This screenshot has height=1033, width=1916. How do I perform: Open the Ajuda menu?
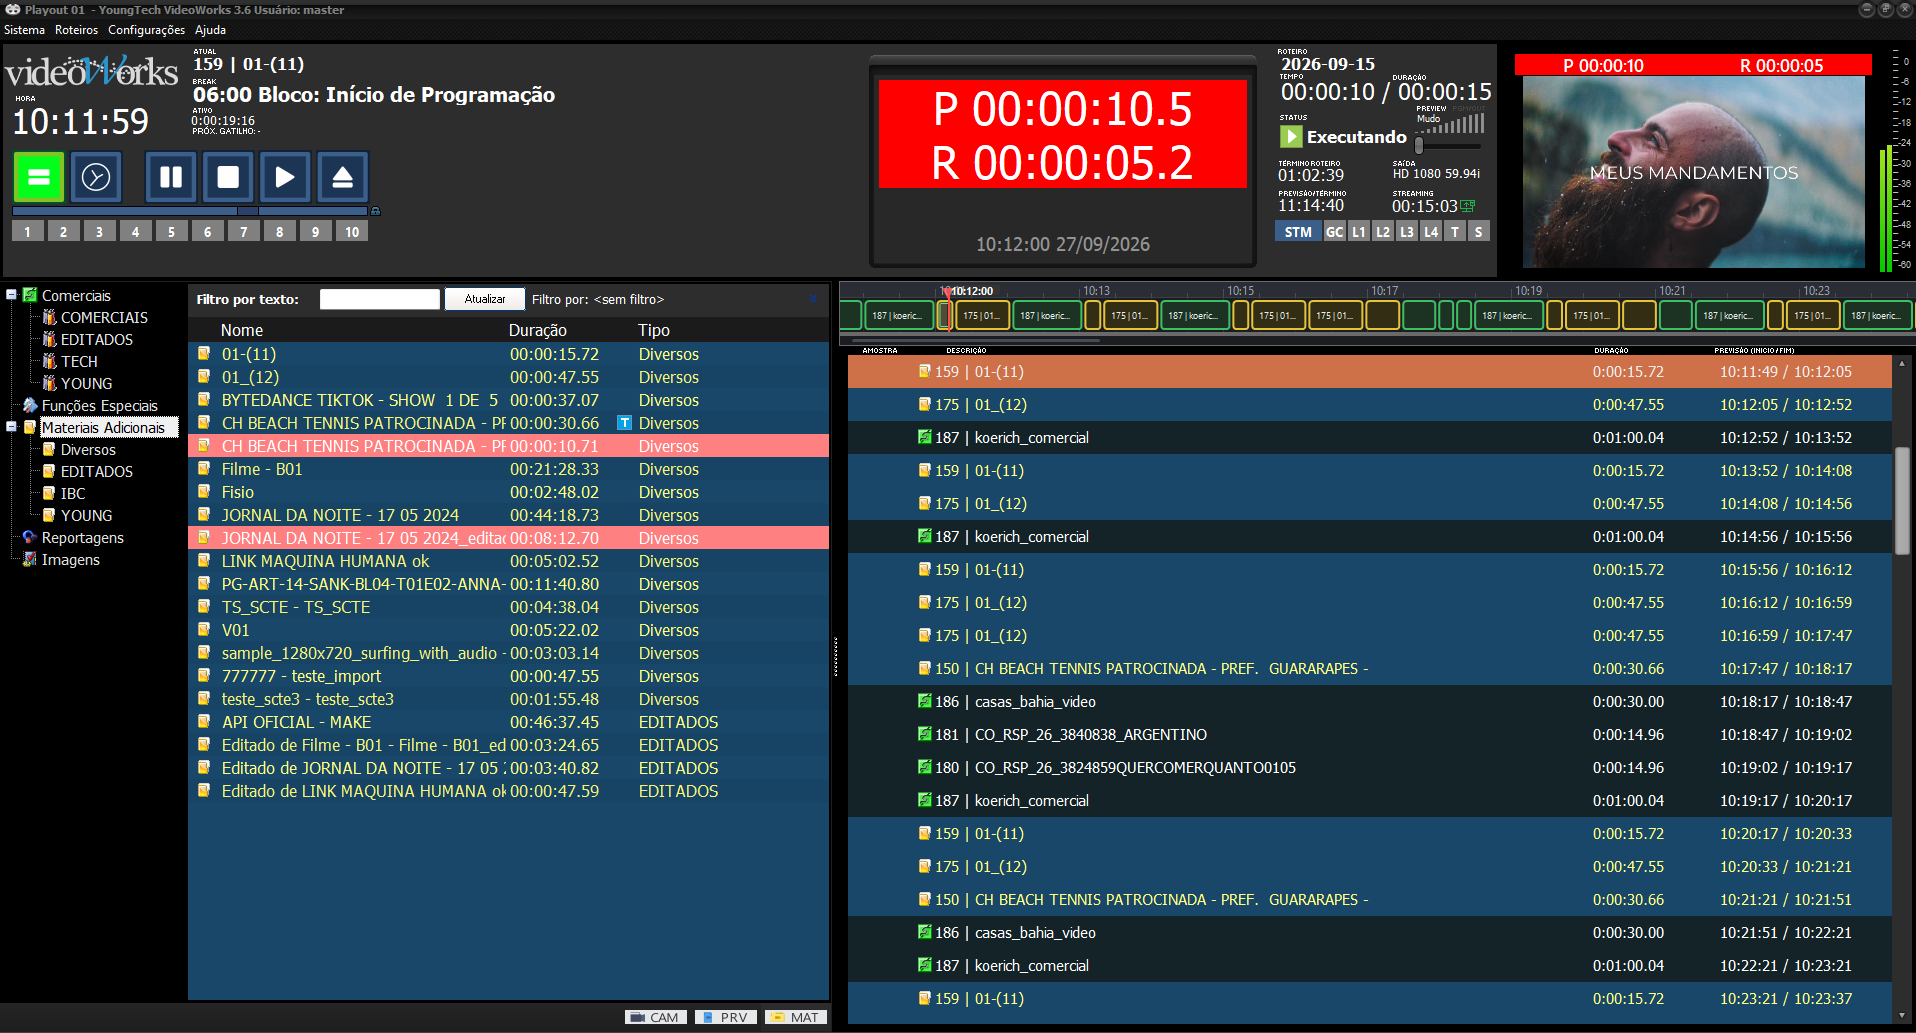210,30
